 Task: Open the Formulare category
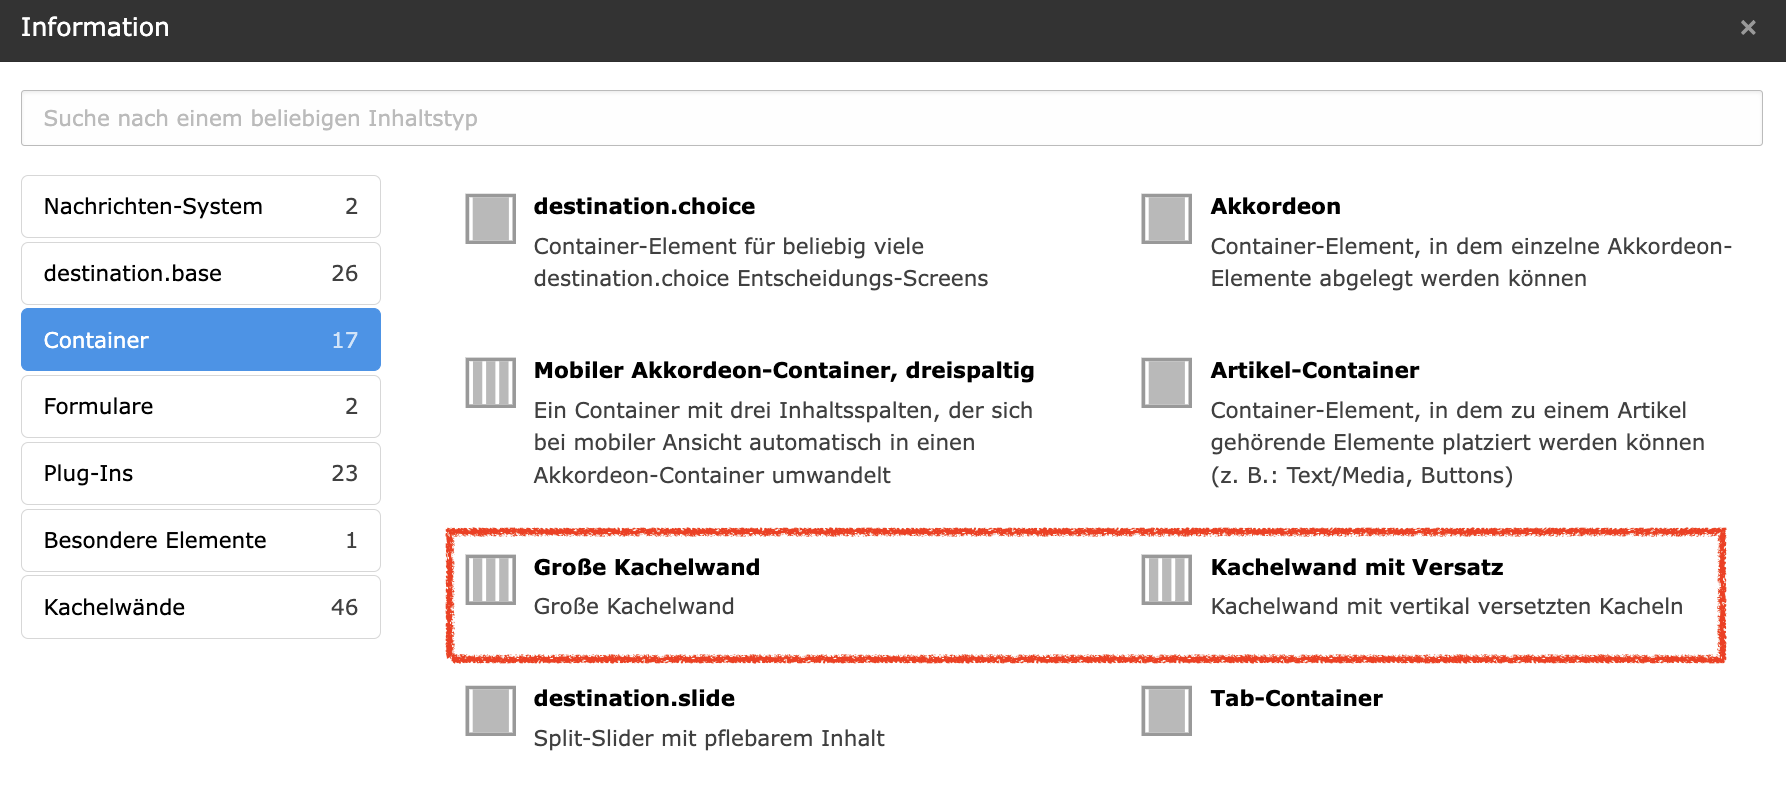(x=200, y=406)
